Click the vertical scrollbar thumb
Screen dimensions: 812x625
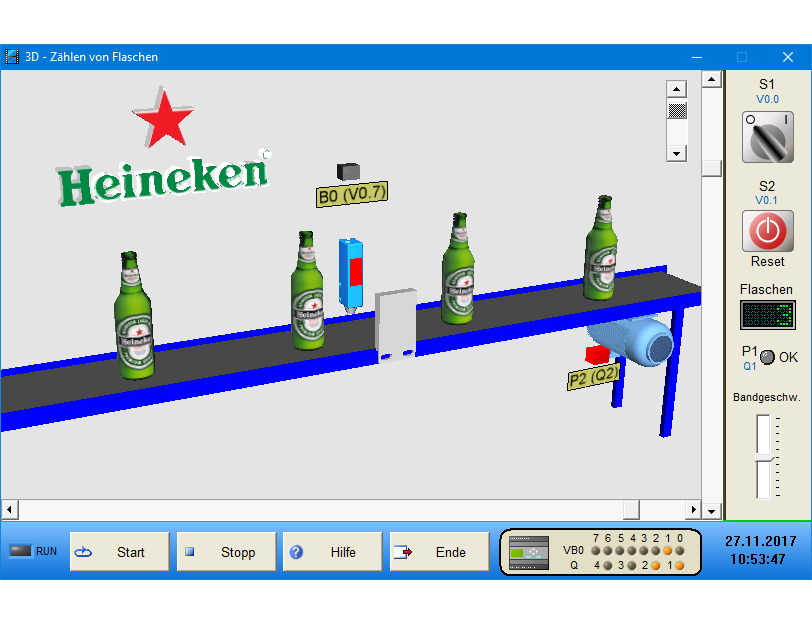tap(712, 168)
